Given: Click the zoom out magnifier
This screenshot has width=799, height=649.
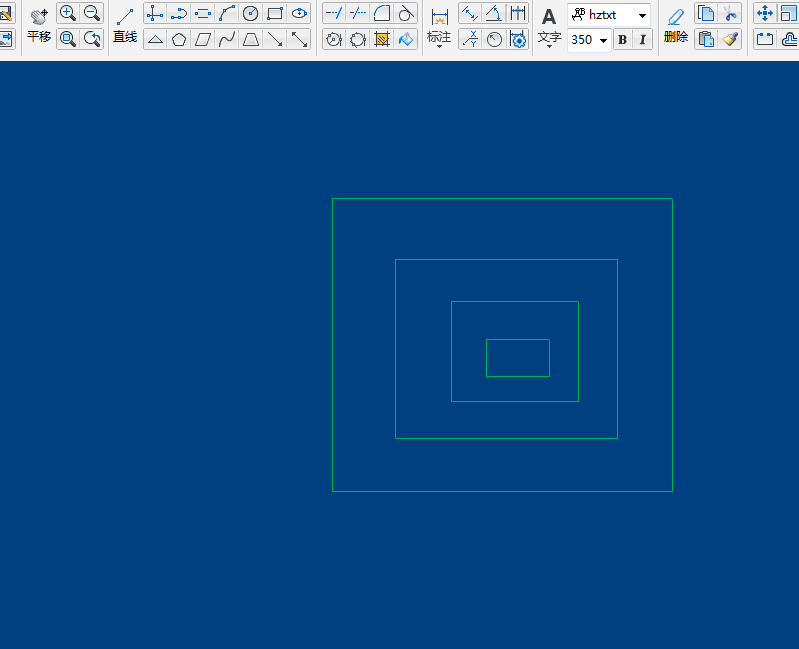Looking at the screenshot, I should point(92,13).
